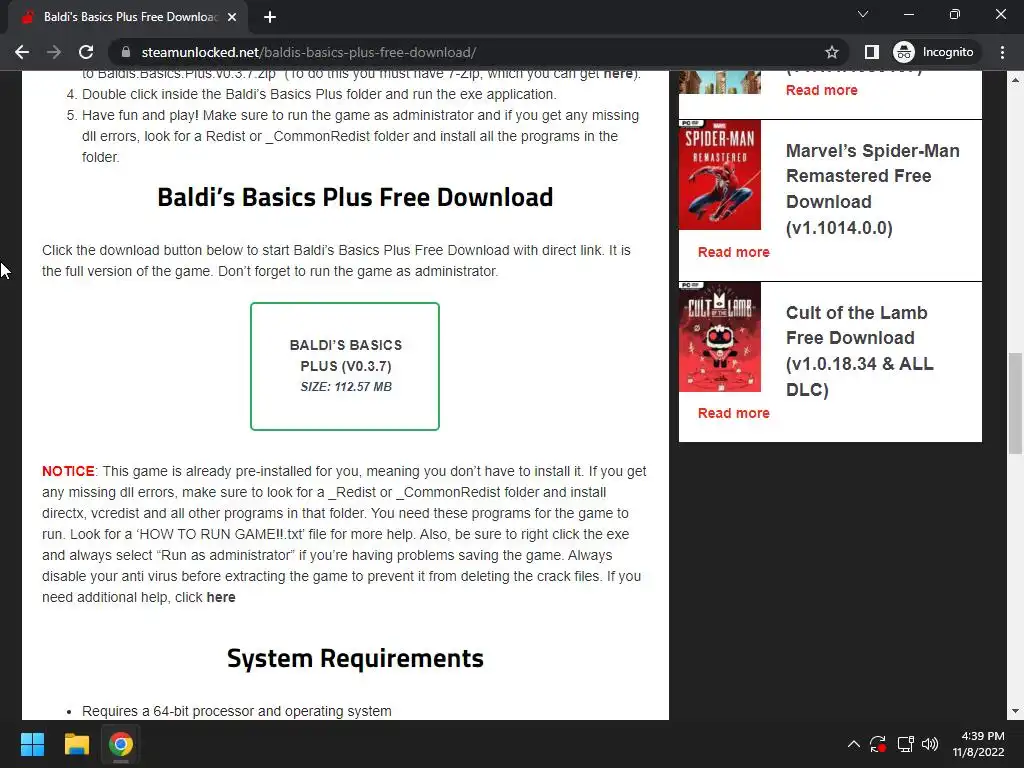Open the network tray icon
The width and height of the screenshot is (1024, 768).
coord(905,744)
